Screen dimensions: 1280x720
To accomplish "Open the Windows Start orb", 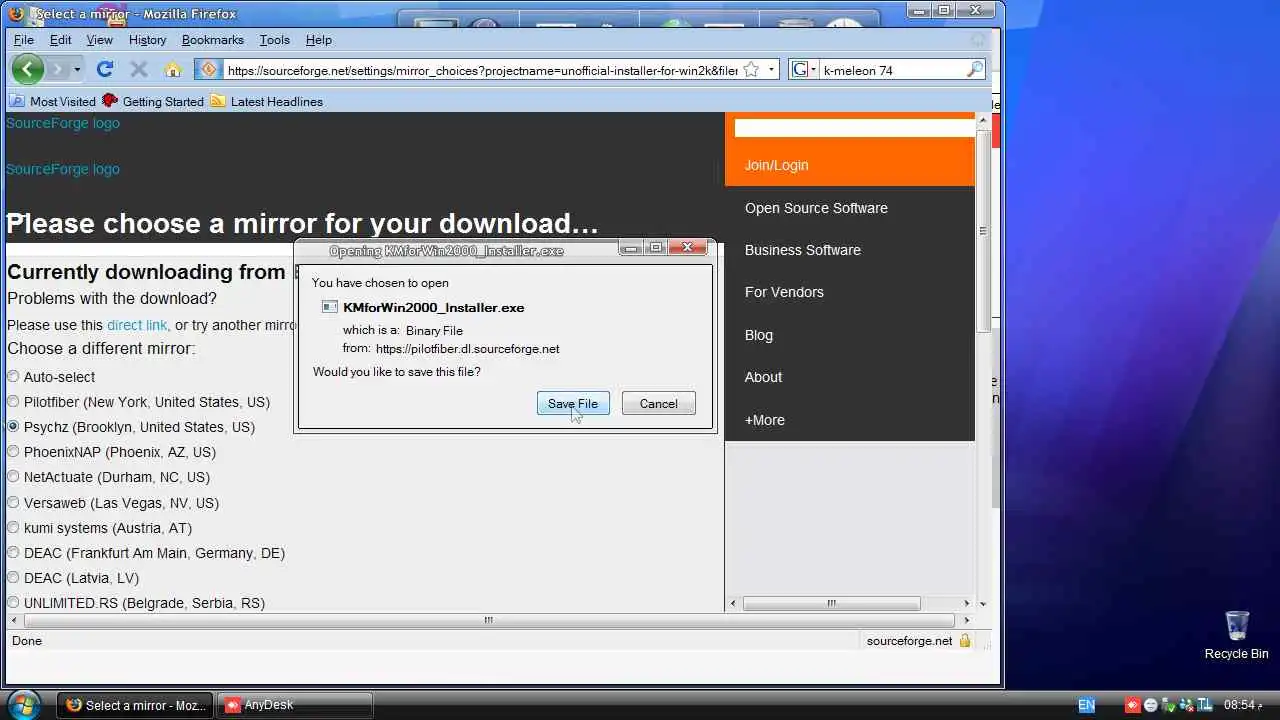I will pyautogui.click(x=24, y=704).
